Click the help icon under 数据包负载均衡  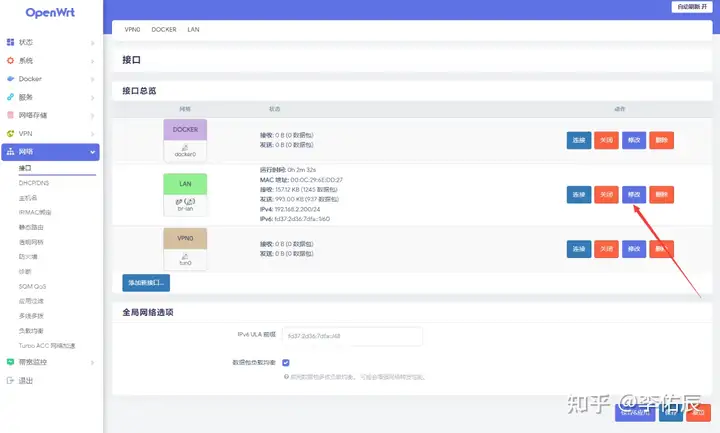pyautogui.click(x=286, y=377)
